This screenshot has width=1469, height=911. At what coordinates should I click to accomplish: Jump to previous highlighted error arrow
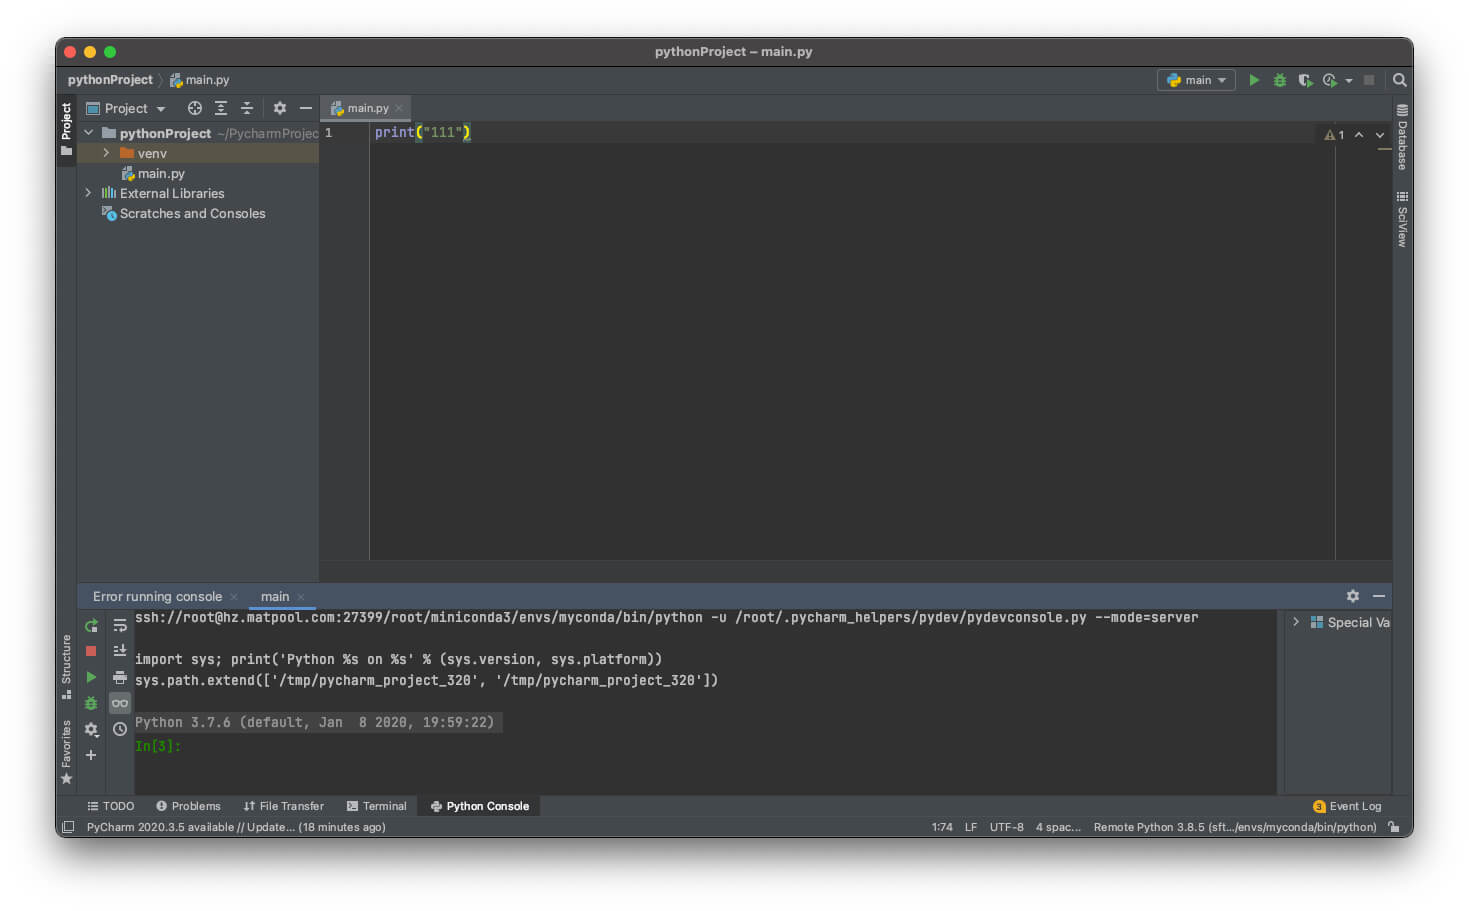point(1359,134)
